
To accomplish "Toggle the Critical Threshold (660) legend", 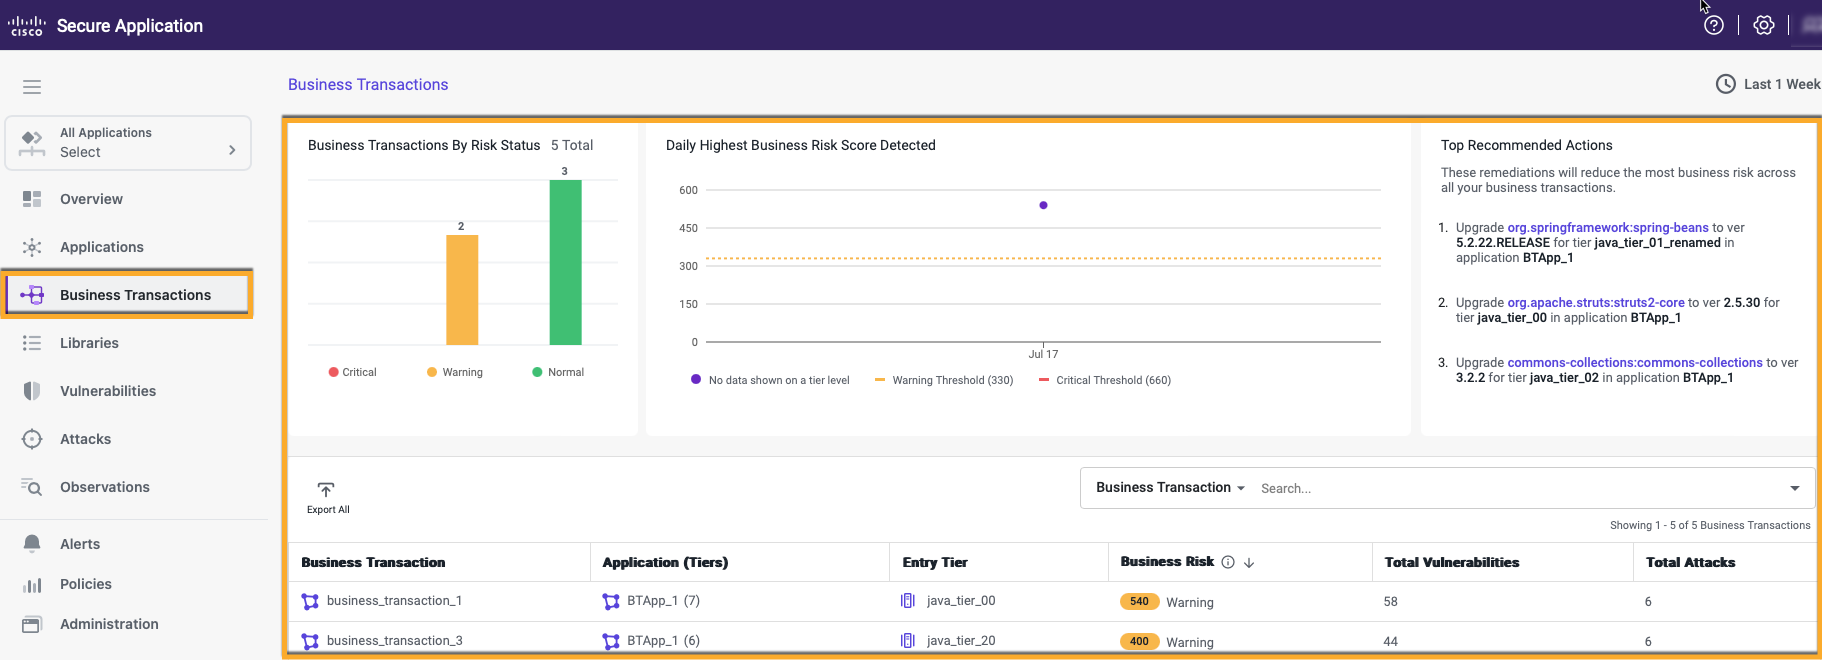I will coord(1105,380).
